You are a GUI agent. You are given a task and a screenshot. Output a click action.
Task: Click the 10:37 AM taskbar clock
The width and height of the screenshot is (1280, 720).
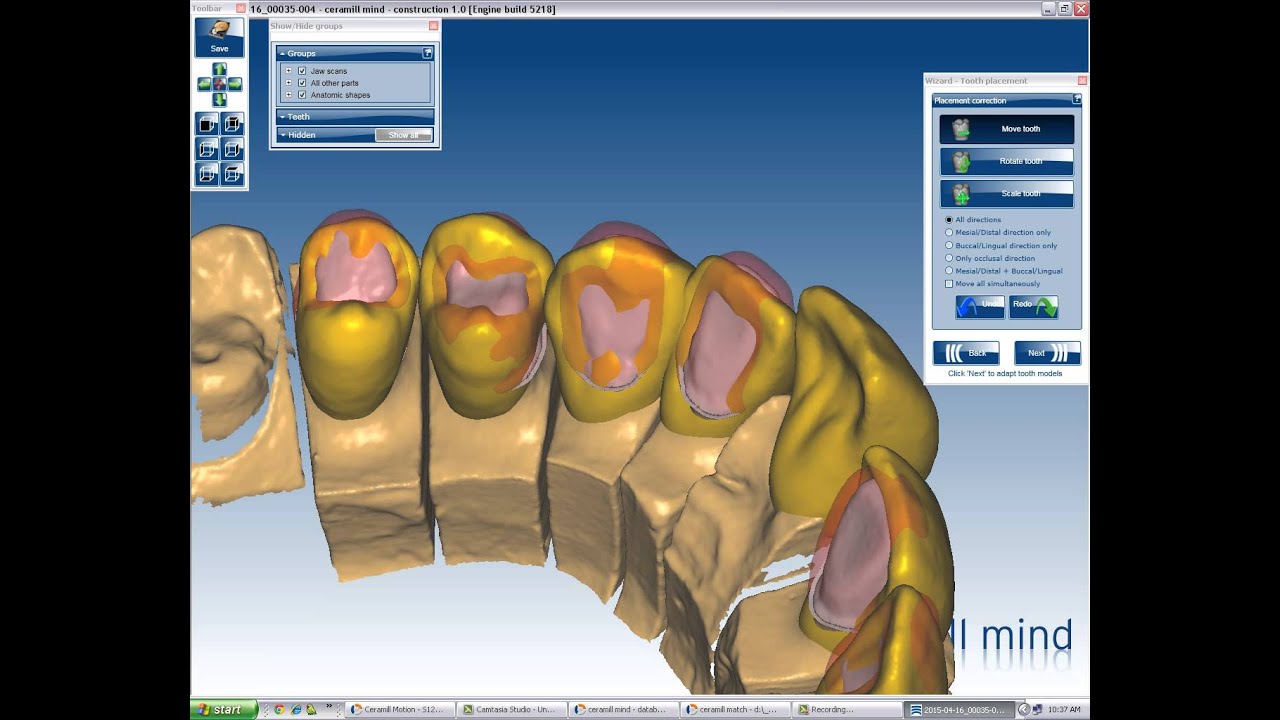tap(1063, 710)
